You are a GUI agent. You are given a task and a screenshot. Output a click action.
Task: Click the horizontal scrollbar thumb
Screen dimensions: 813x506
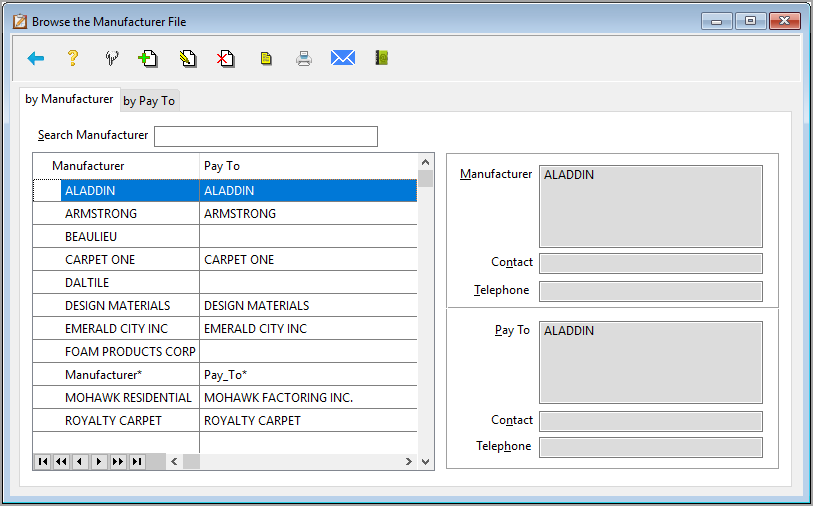[x=191, y=461]
